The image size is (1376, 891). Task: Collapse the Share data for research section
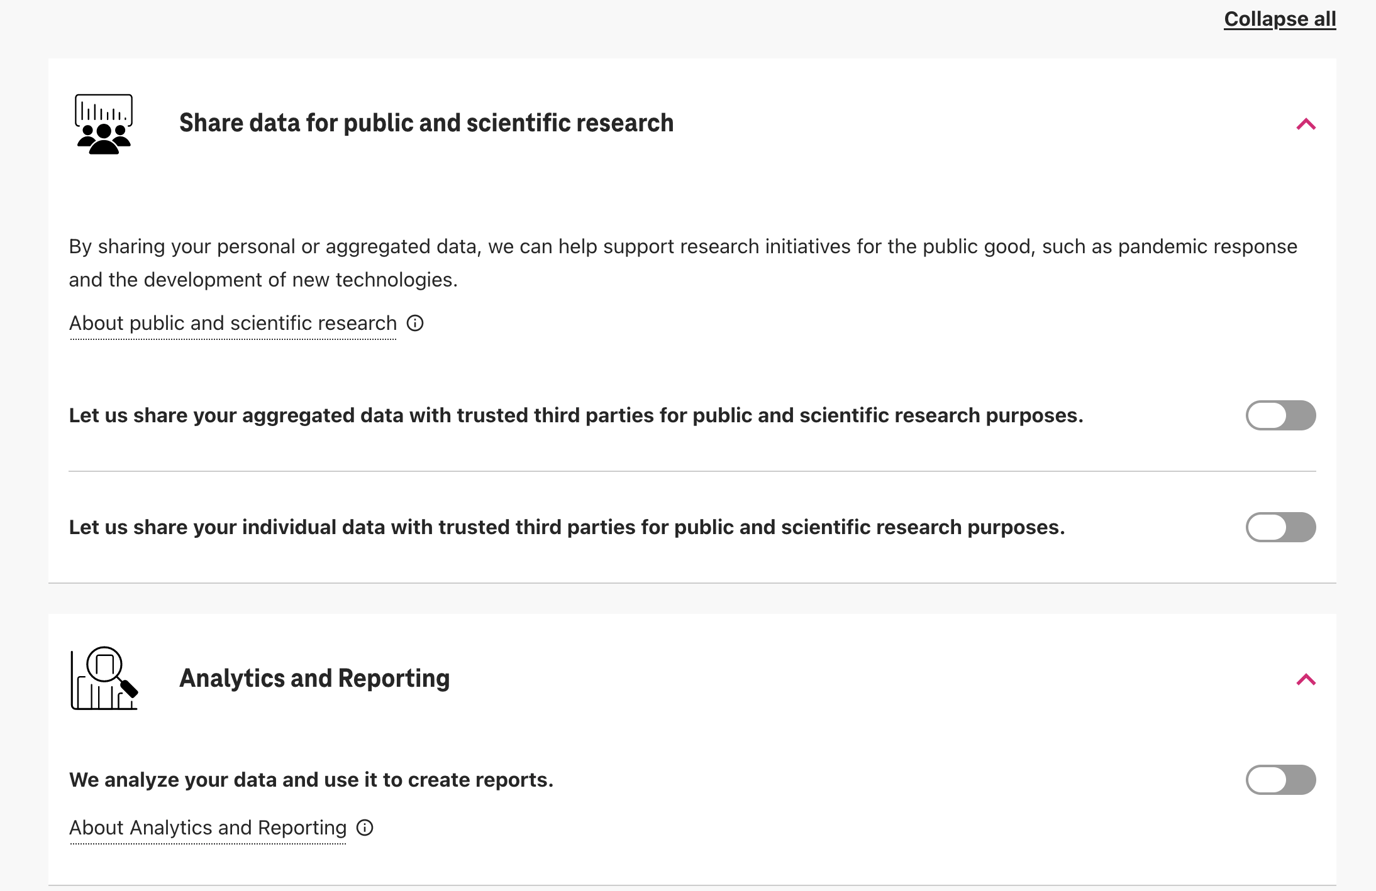pyautogui.click(x=1305, y=124)
